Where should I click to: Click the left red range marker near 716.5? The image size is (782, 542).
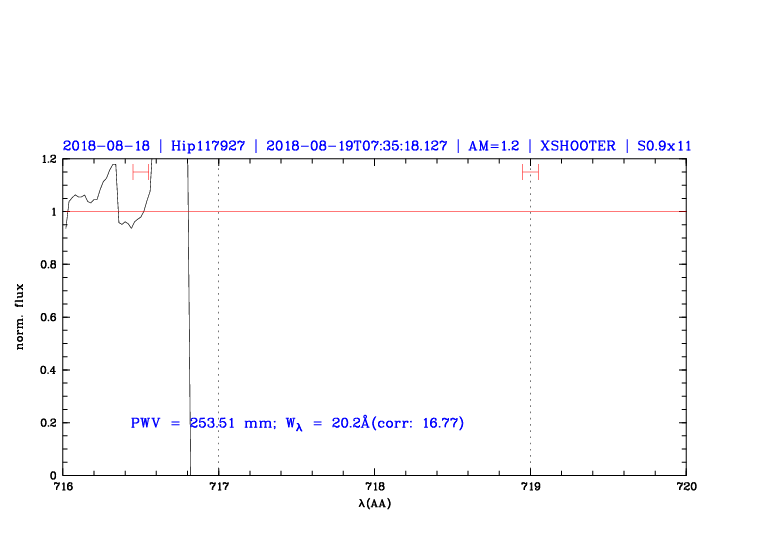point(141,172)
